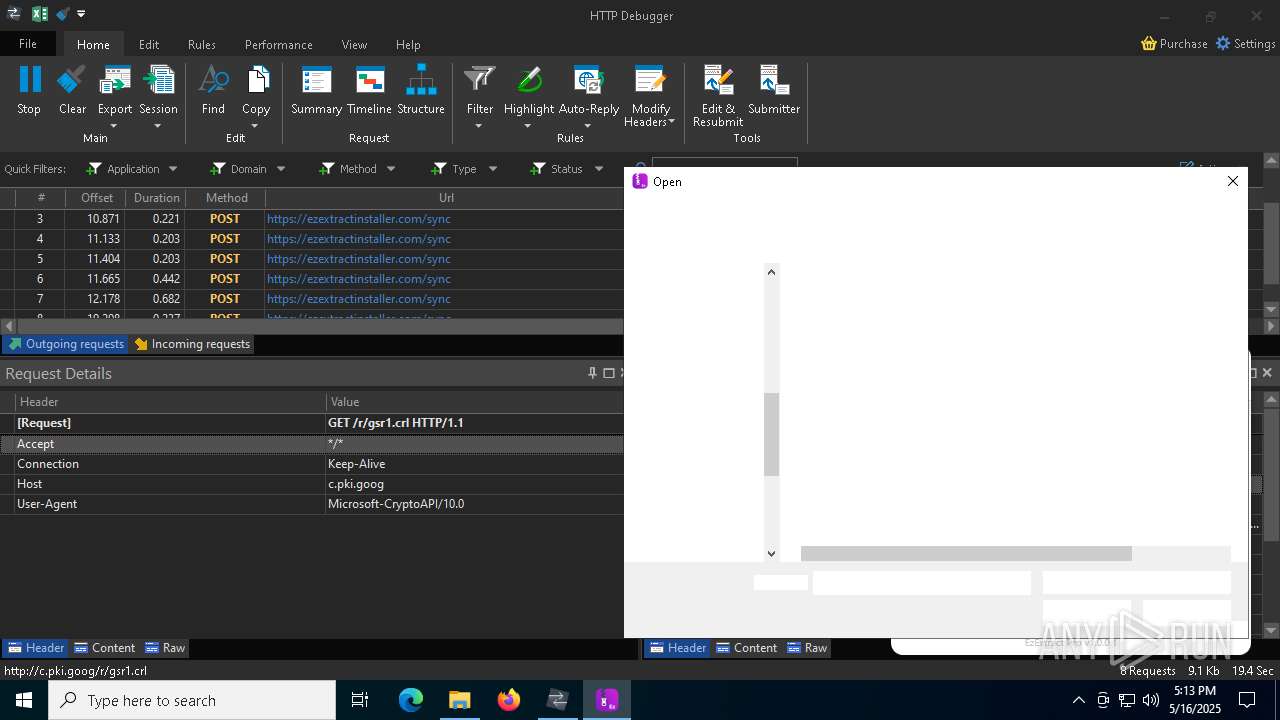
Task: Select the response Header tab
Action: (x=677, y=648)
